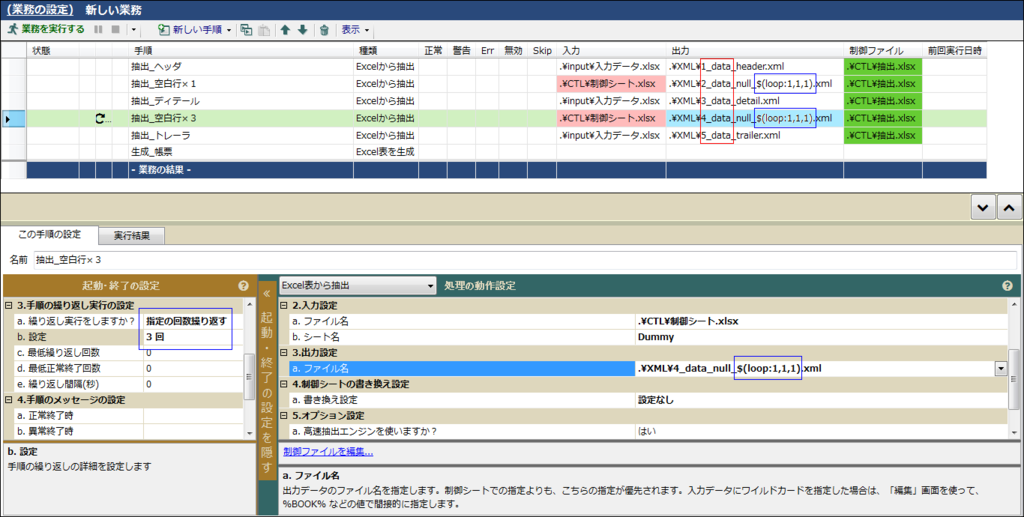The width and height of the screenshot is (1024, 517).
Task: Run the job with 業務を実行する
Action: (46, 29)
